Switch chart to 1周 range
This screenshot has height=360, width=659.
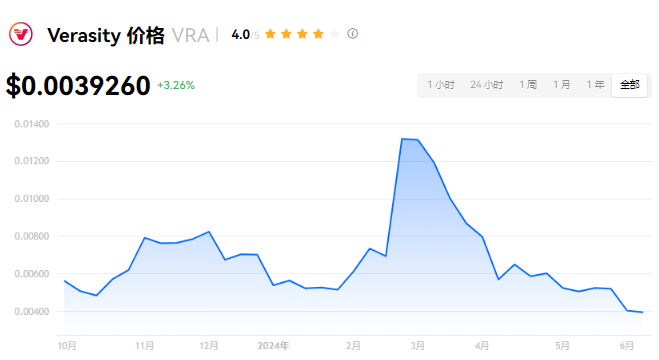528,85
